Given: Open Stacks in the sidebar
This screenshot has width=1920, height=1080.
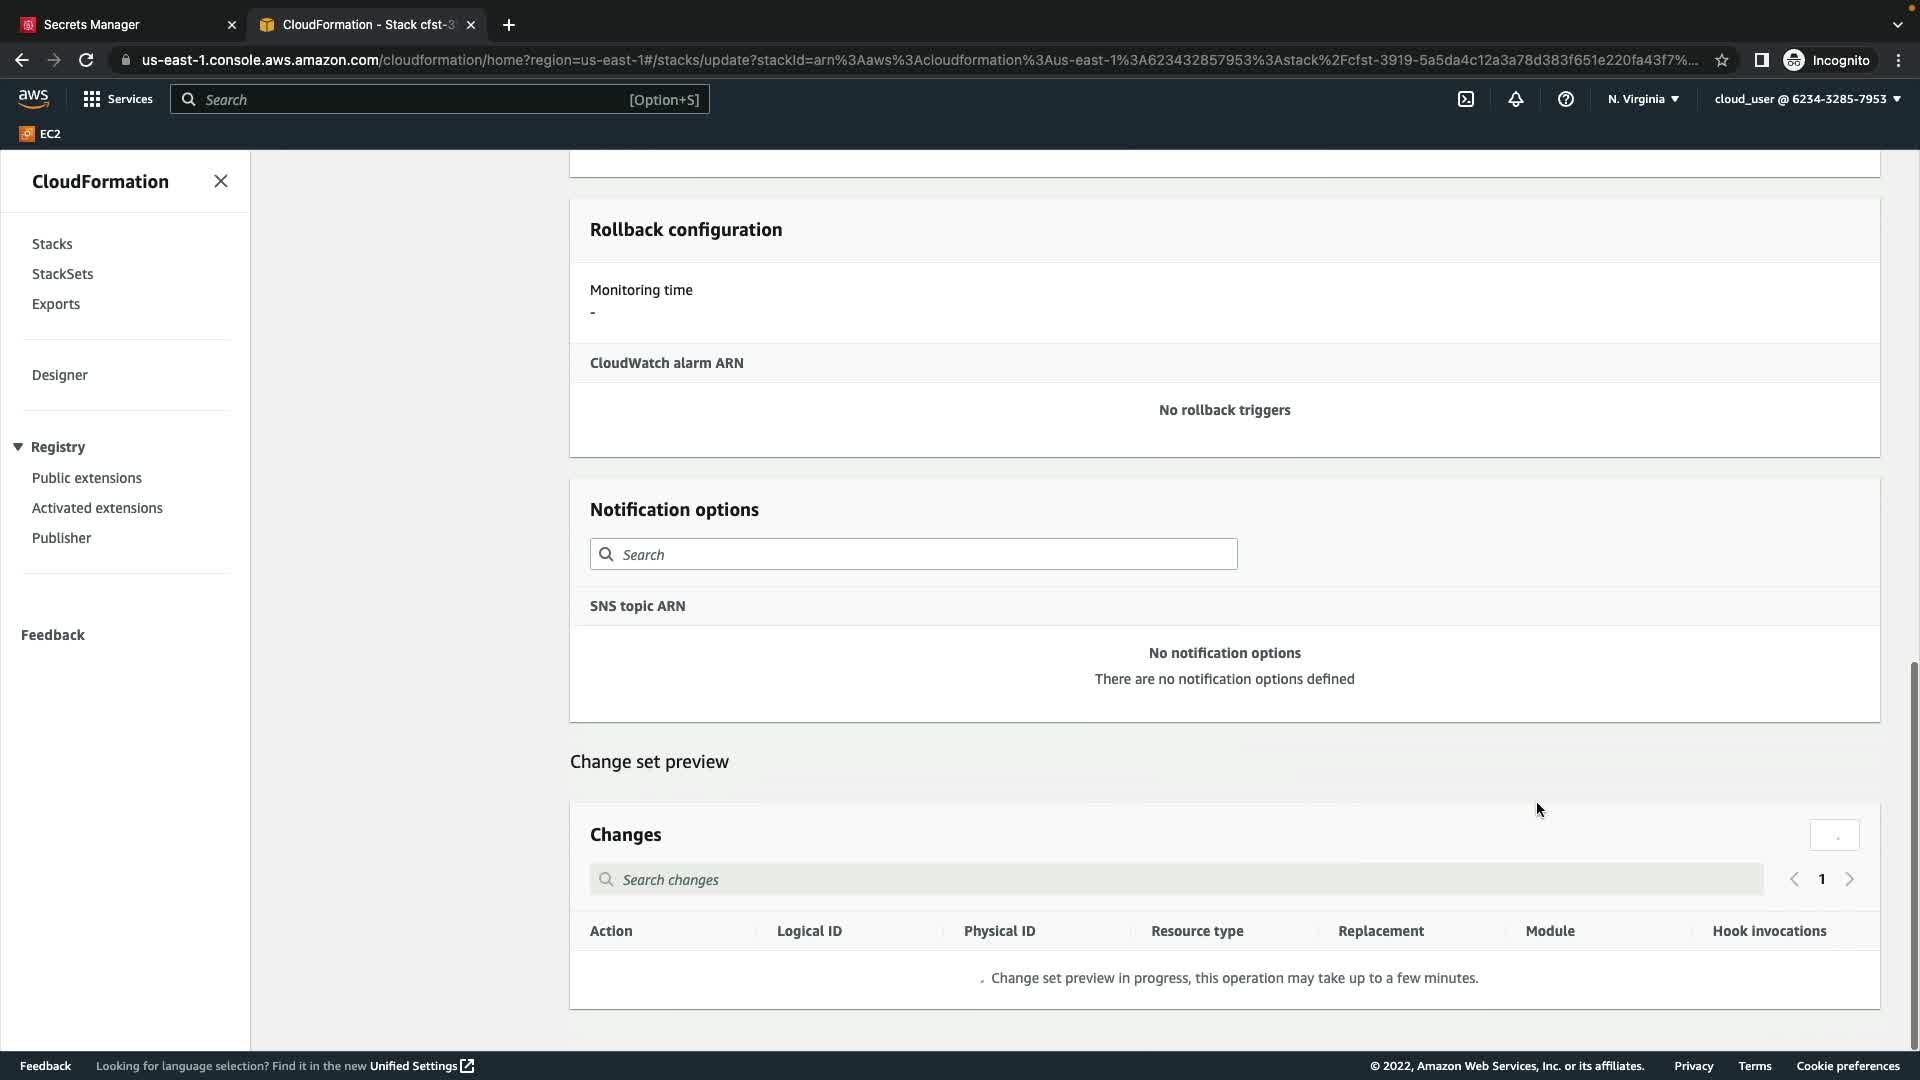Looking at the screenshot, I should [x=52, y=244].
